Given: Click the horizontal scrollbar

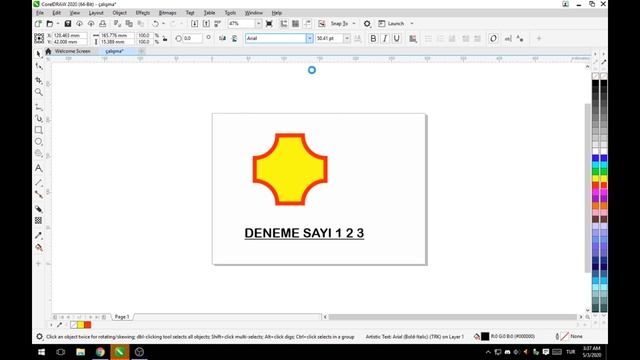Looking at the screenshot, I should coord(453,317).
